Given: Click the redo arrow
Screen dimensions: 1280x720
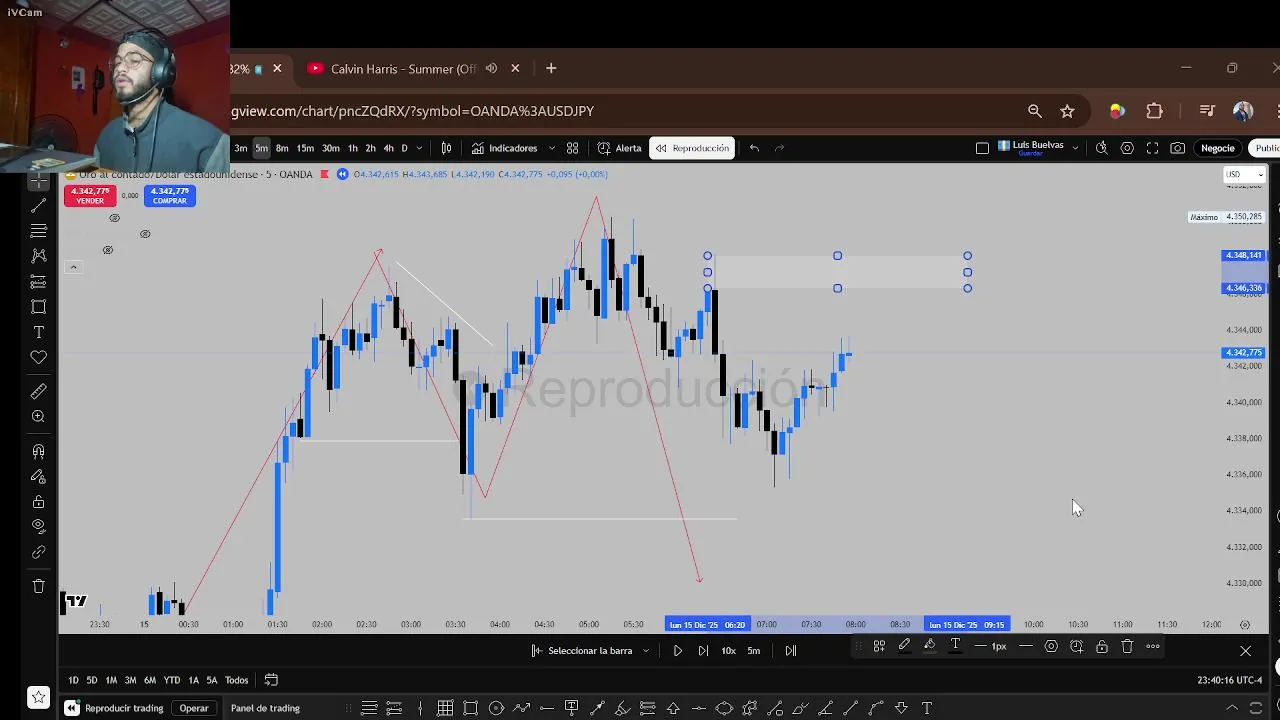Looking at the screenshot, I should (779, 148).
